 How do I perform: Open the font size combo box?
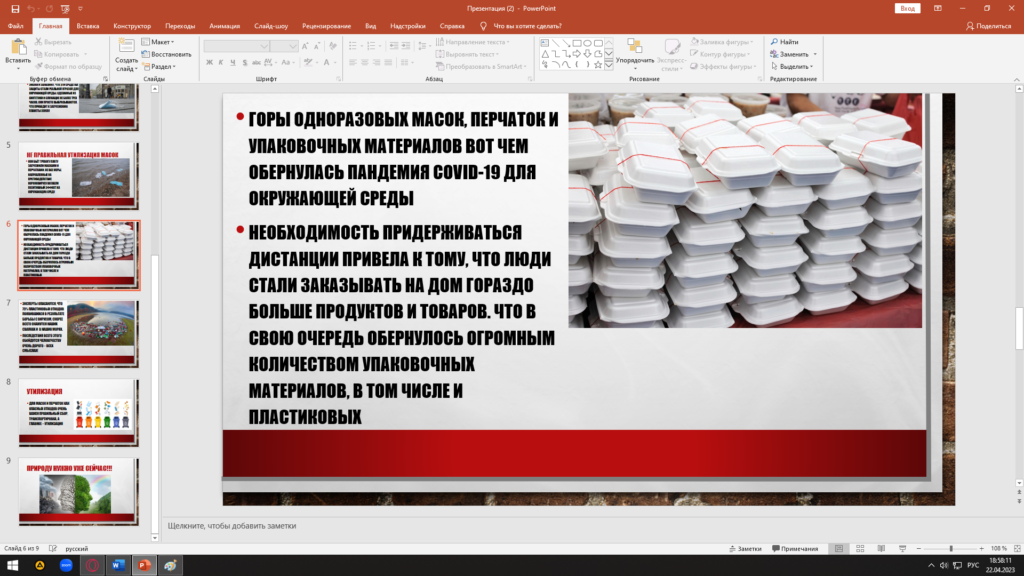point(284,46)
